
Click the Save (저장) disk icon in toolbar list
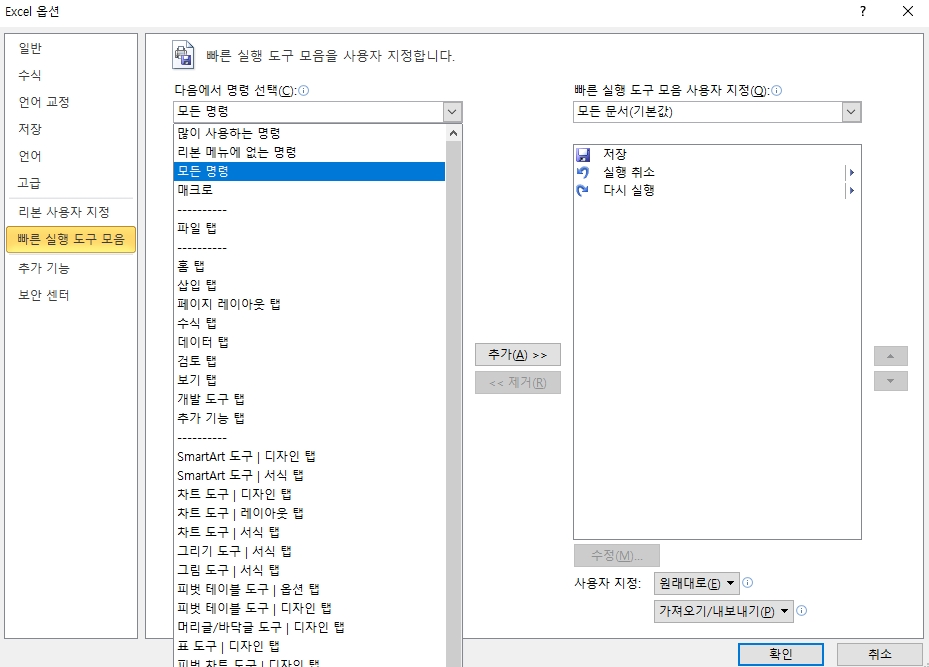click(x=584, y=155)
